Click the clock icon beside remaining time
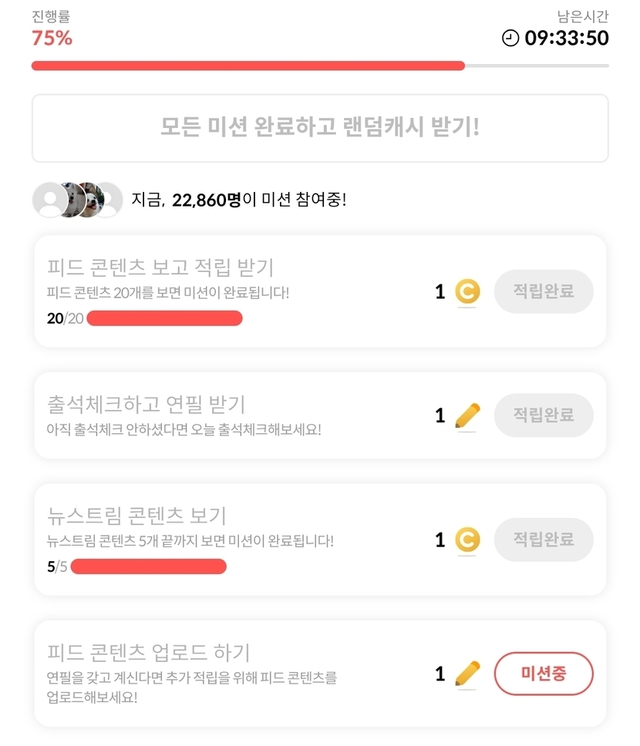 [x=510, y=38]
